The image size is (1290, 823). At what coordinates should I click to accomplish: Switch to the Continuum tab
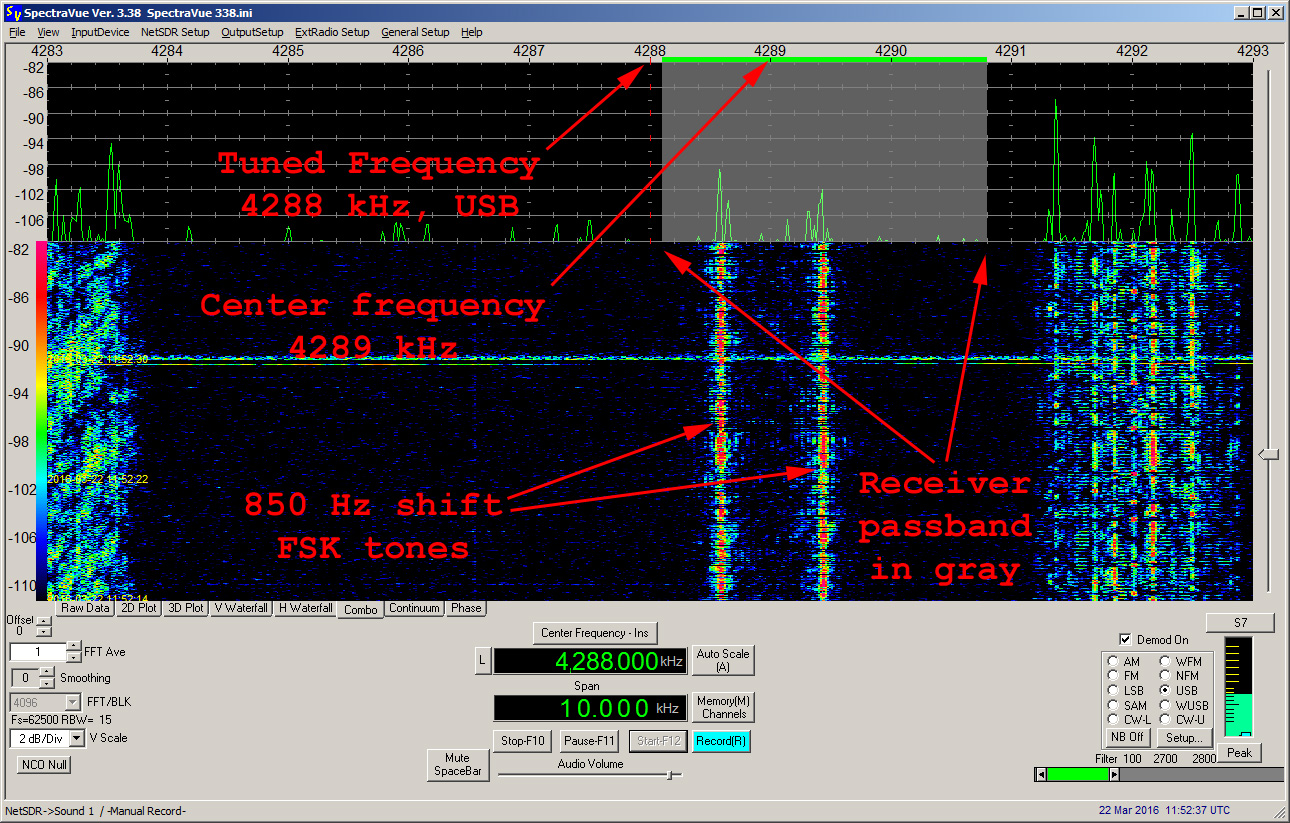pos(415,608)
